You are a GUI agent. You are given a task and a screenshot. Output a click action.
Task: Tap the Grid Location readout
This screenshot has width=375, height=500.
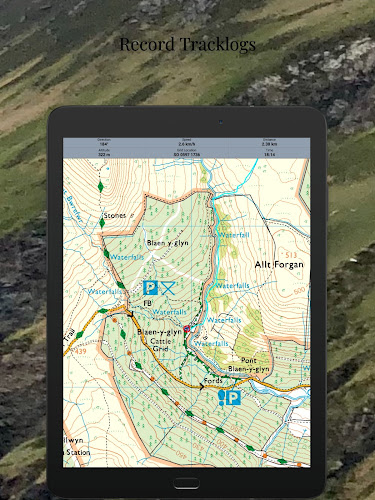tap(187, 153)
